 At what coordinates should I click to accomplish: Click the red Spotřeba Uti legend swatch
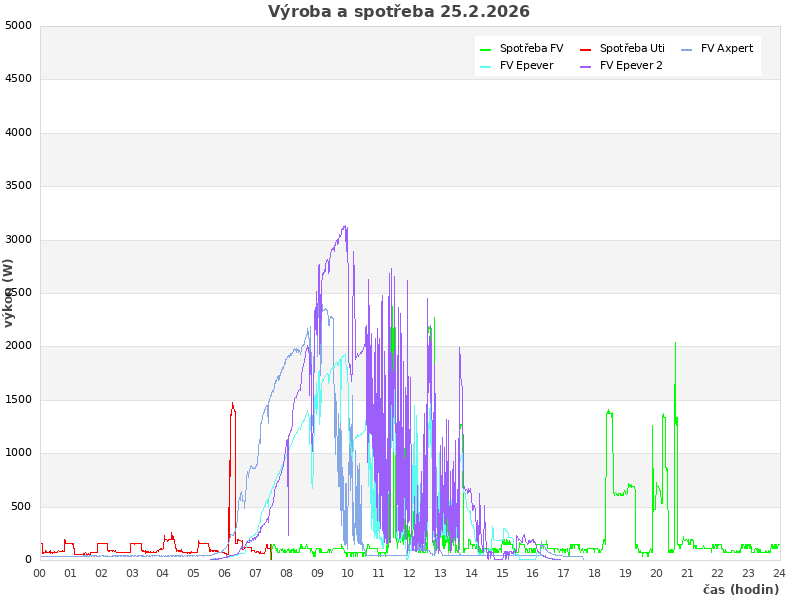(x=586, y=49)
